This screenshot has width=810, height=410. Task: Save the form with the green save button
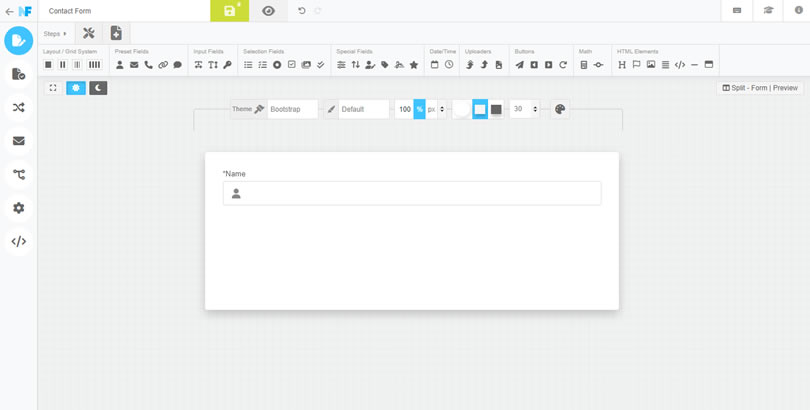[229, 11]
